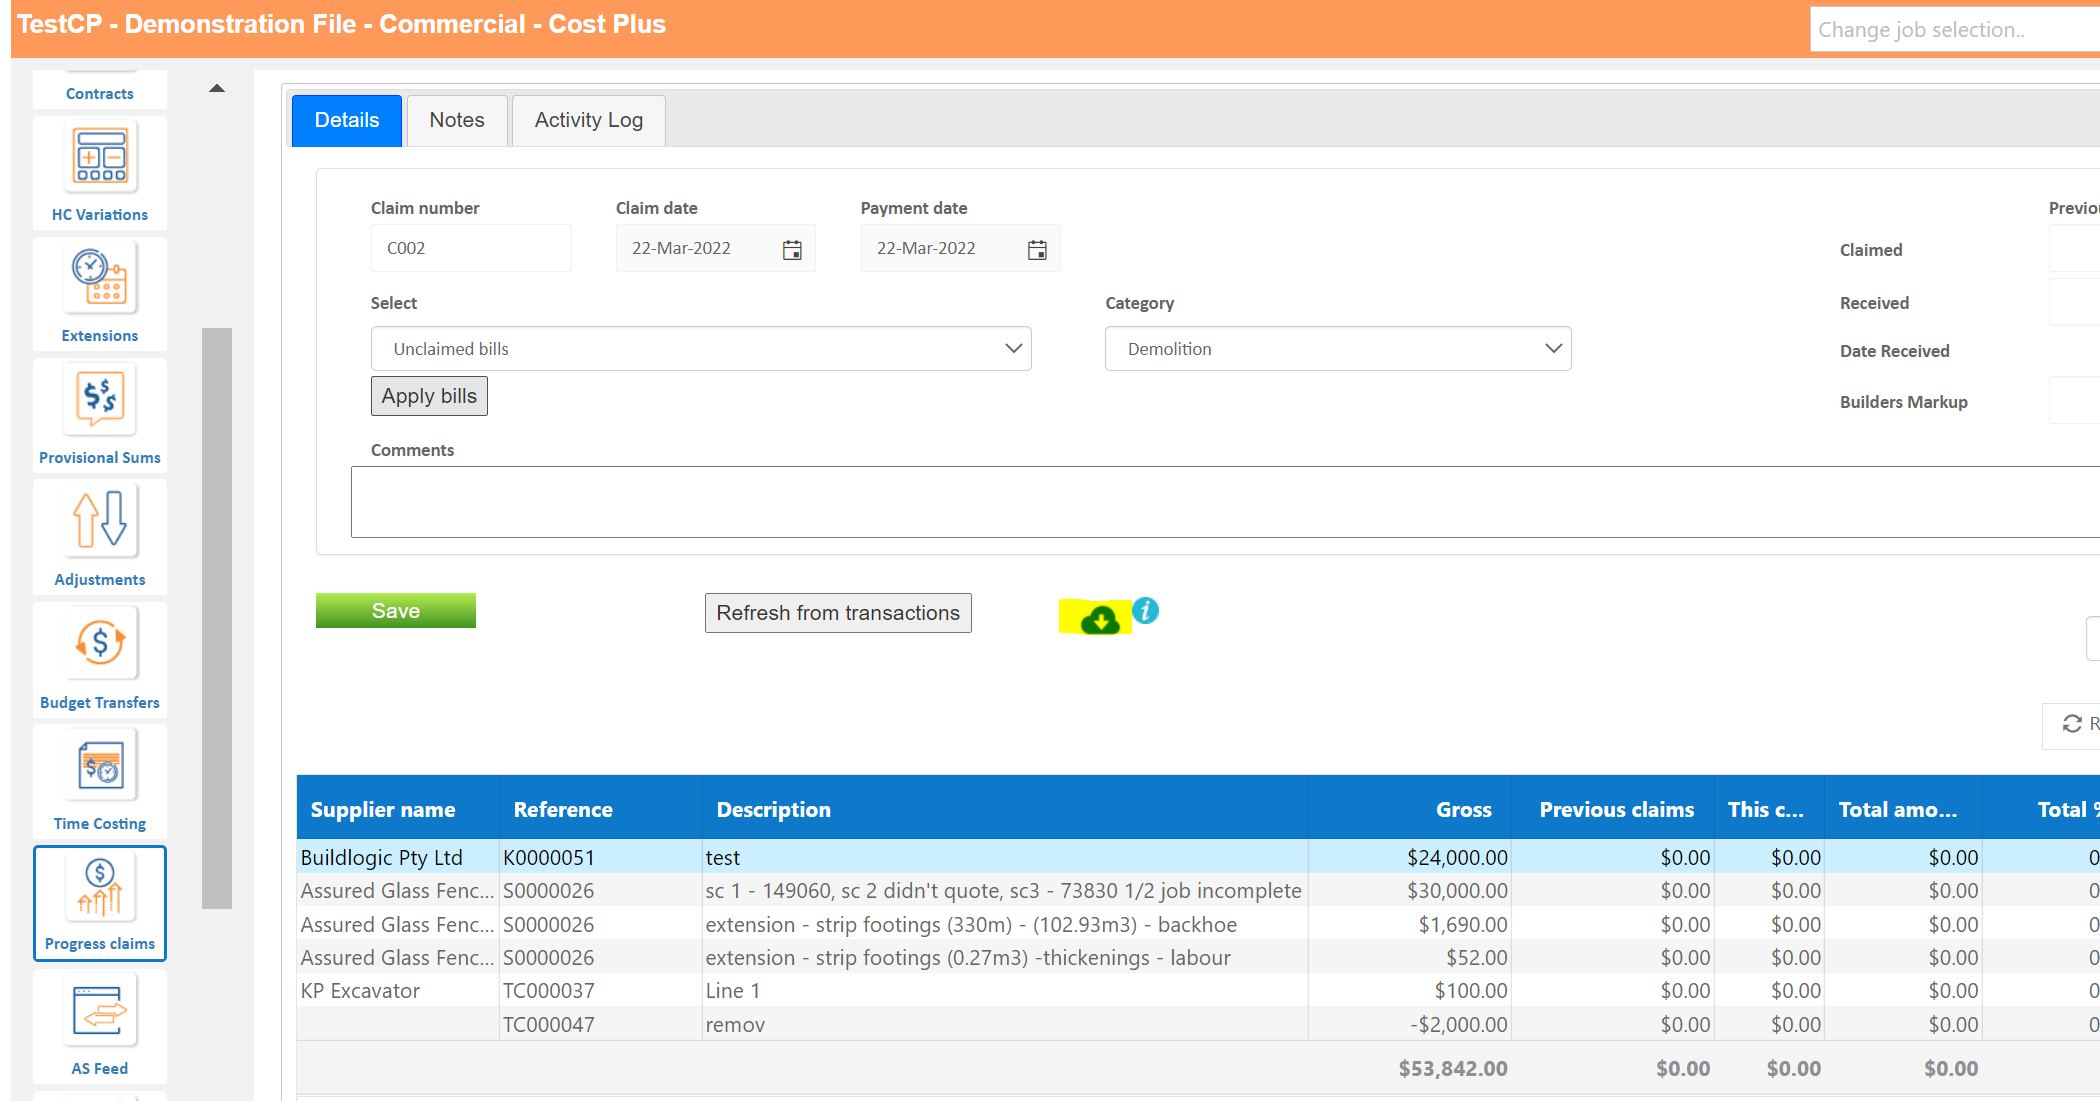Click the Change job selection box
The height and width of the screenshot is (1101, 2100).
point(1950,30)
